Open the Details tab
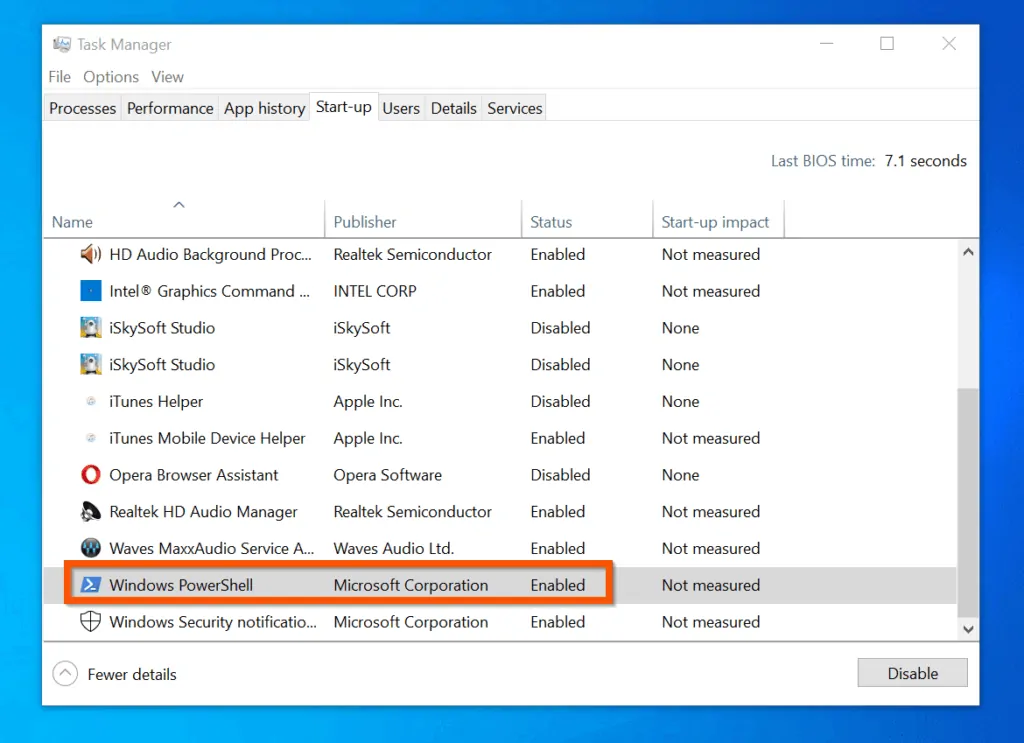This screenshot has width=1024, height=743. click(453, 108)
